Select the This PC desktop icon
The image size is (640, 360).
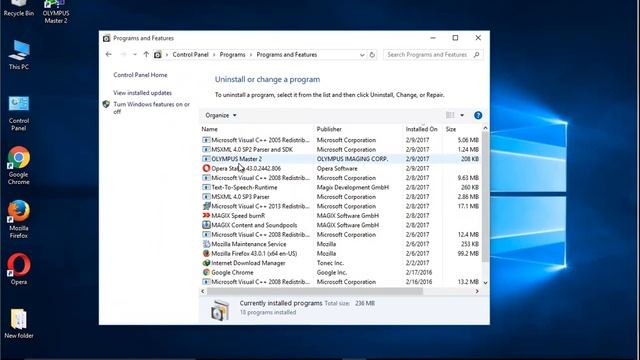(x=19, y=55)
